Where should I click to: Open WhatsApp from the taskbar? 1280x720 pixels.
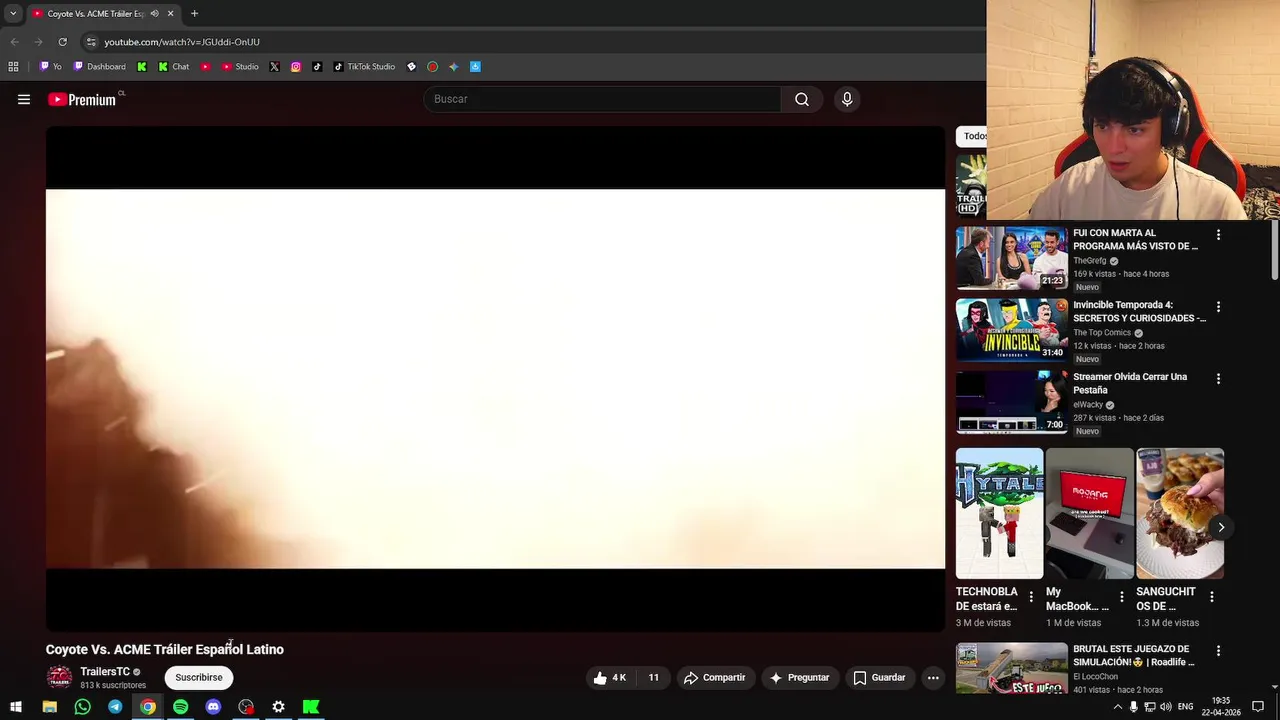[x=82, y=707]
